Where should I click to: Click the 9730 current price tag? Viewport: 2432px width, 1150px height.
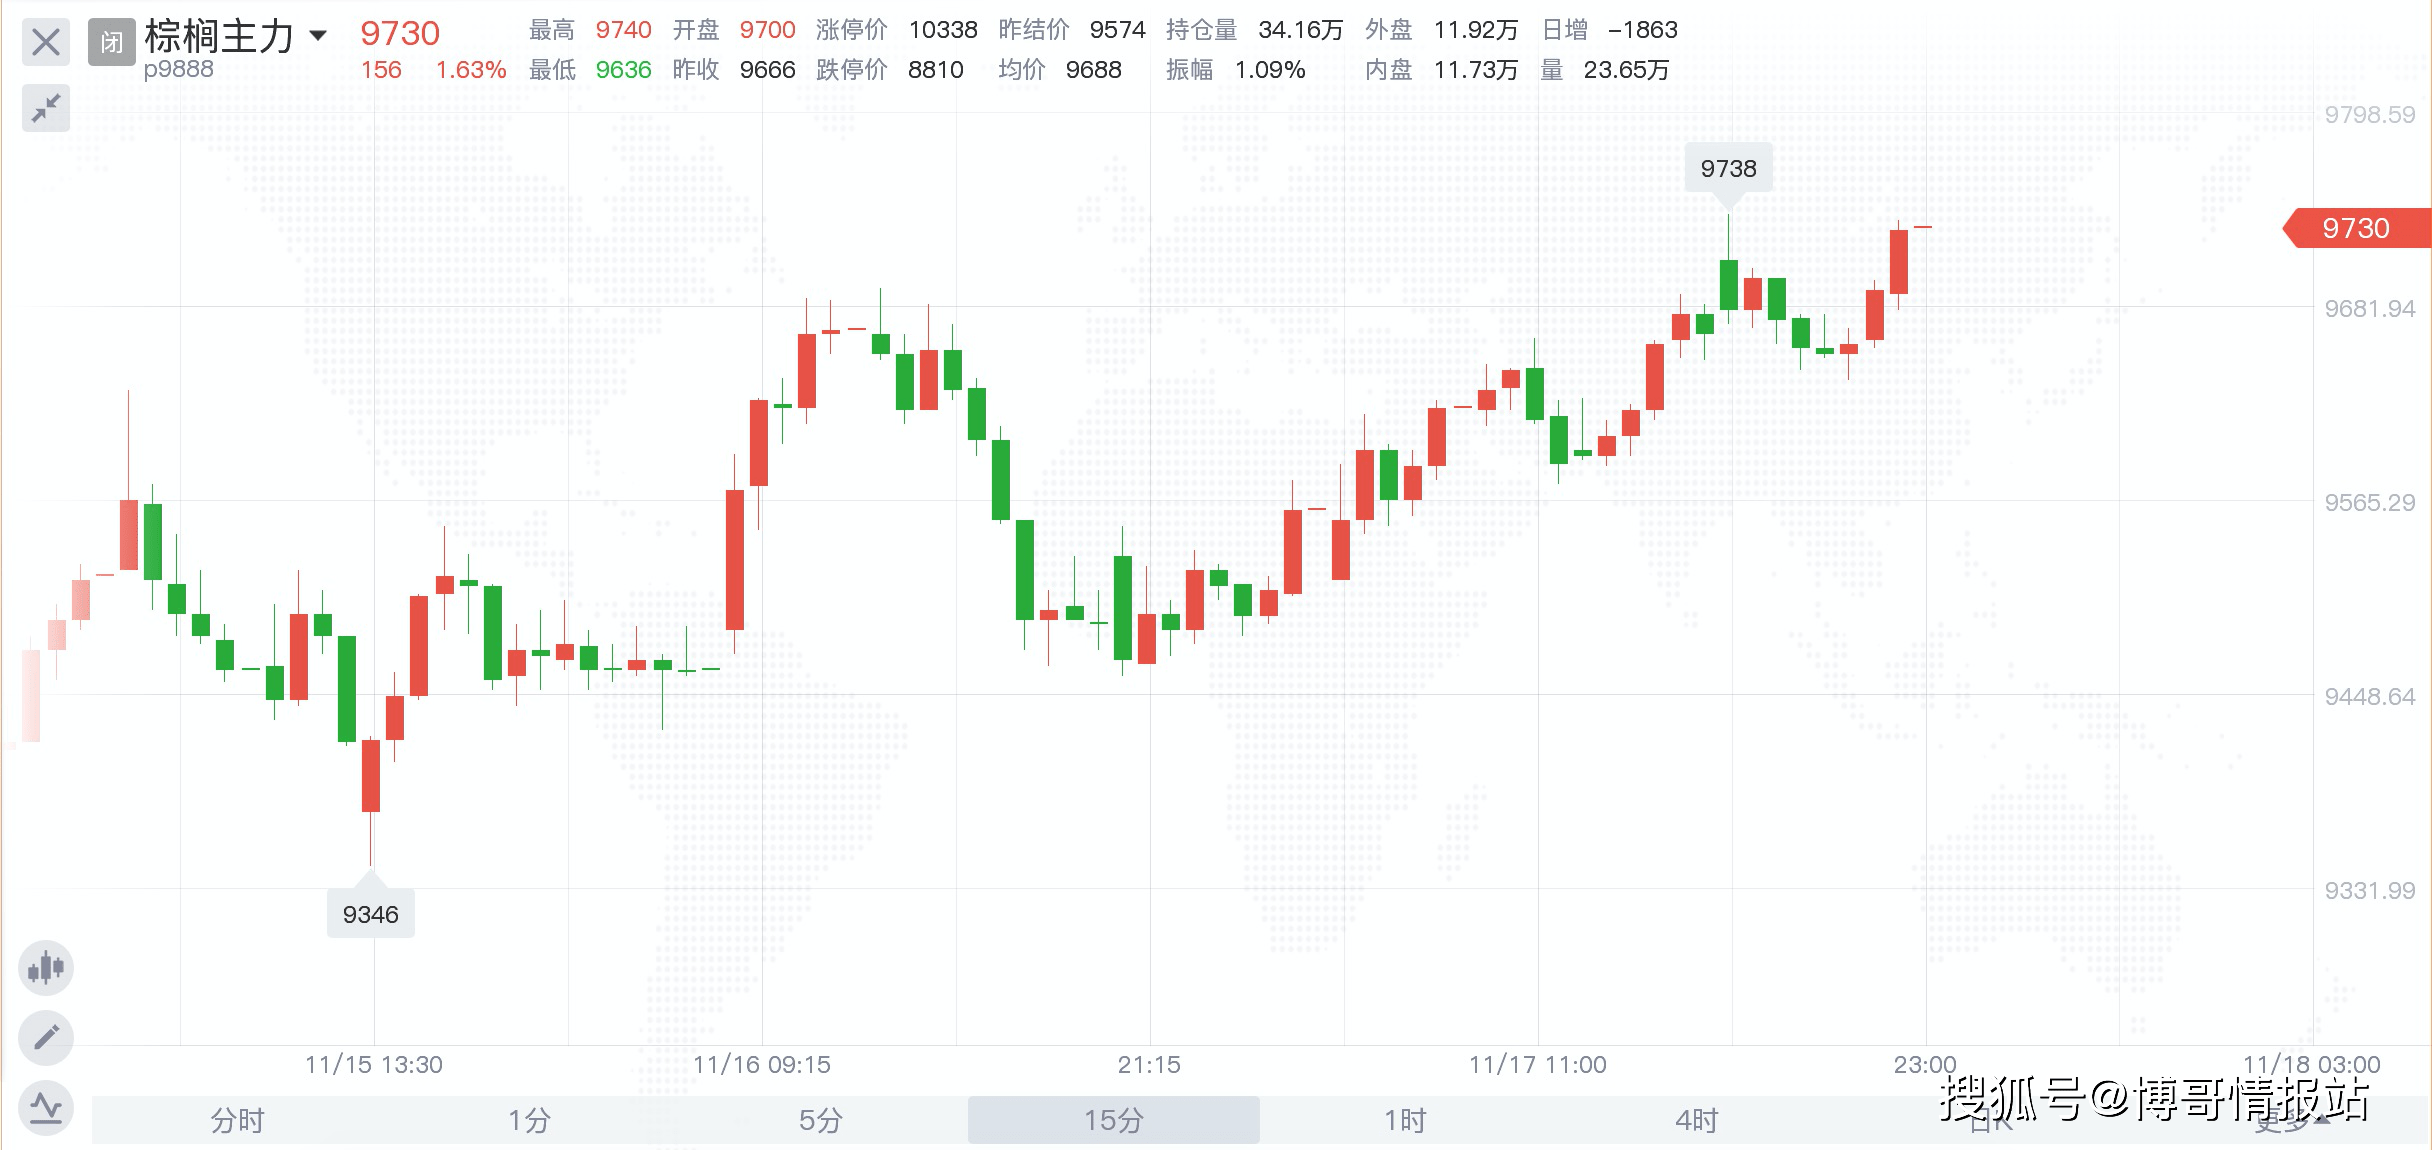click(x=2357, y=228)
